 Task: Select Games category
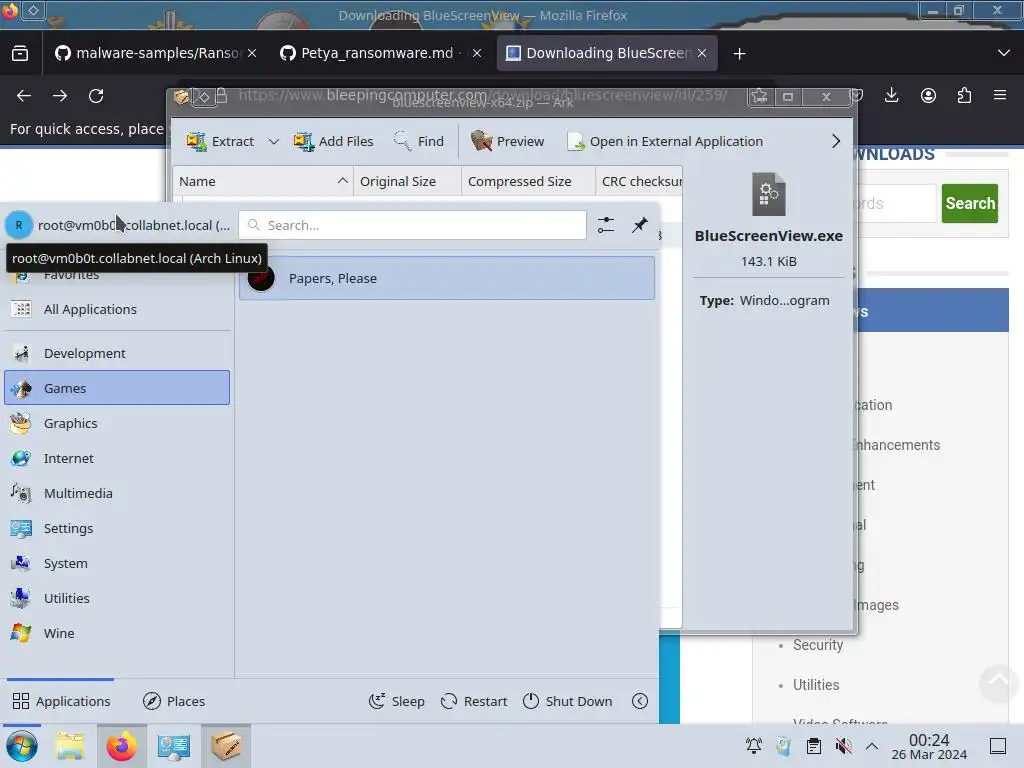point(117,388)
